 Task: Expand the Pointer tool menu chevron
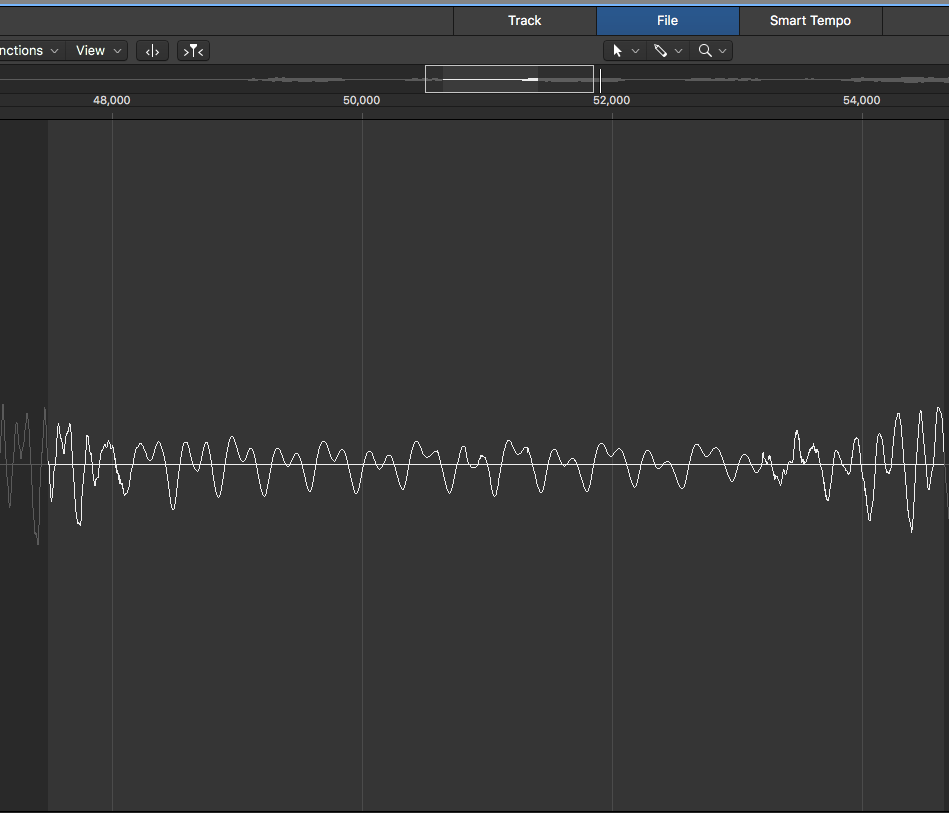click(x=635, y=51)
